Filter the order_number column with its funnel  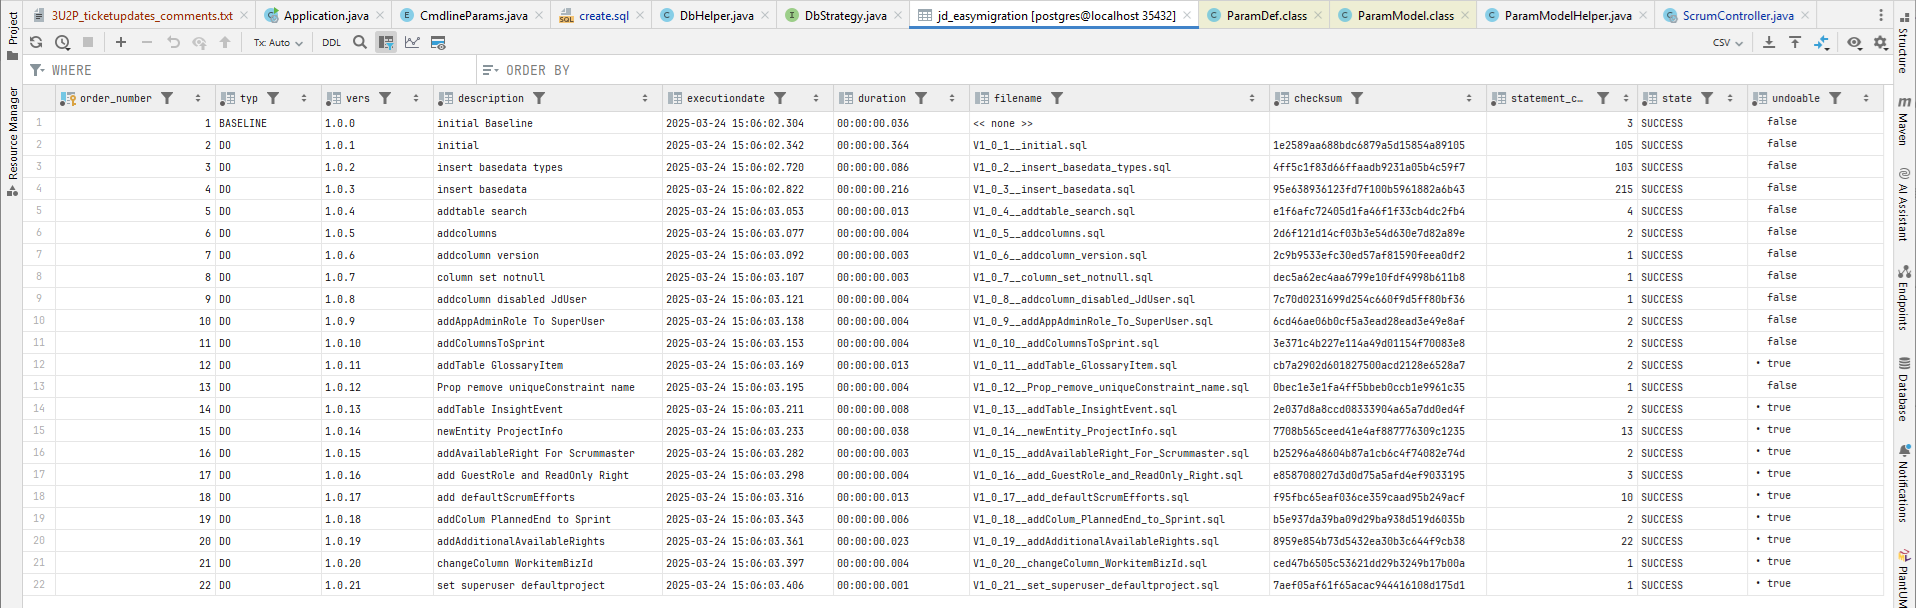pyautogui.click(x=167, y=98)
